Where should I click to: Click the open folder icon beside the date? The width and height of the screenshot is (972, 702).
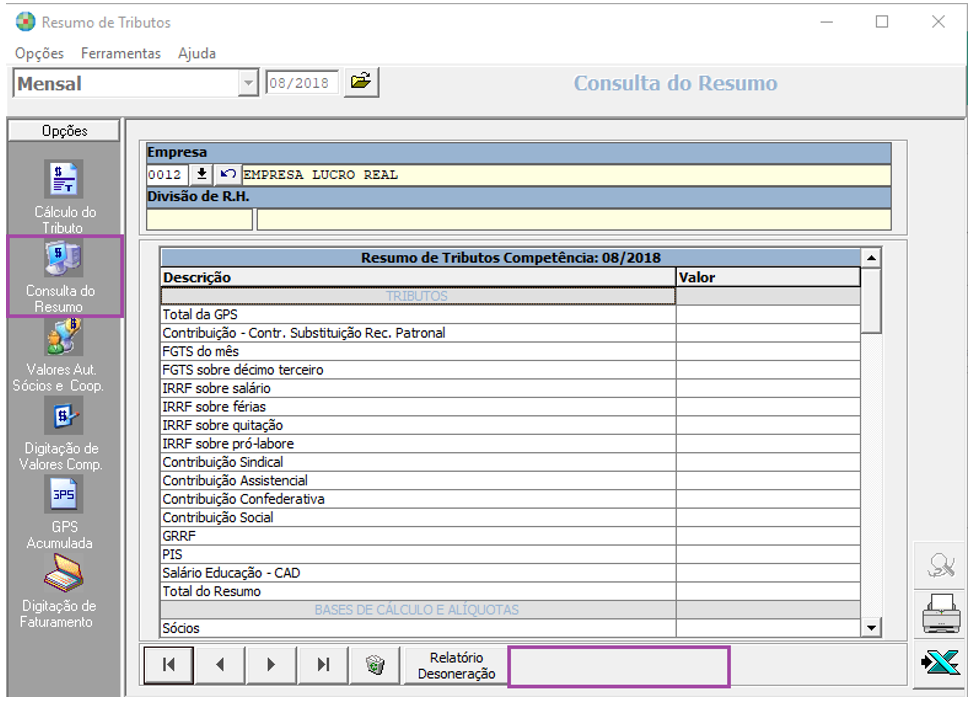point(361,82)
